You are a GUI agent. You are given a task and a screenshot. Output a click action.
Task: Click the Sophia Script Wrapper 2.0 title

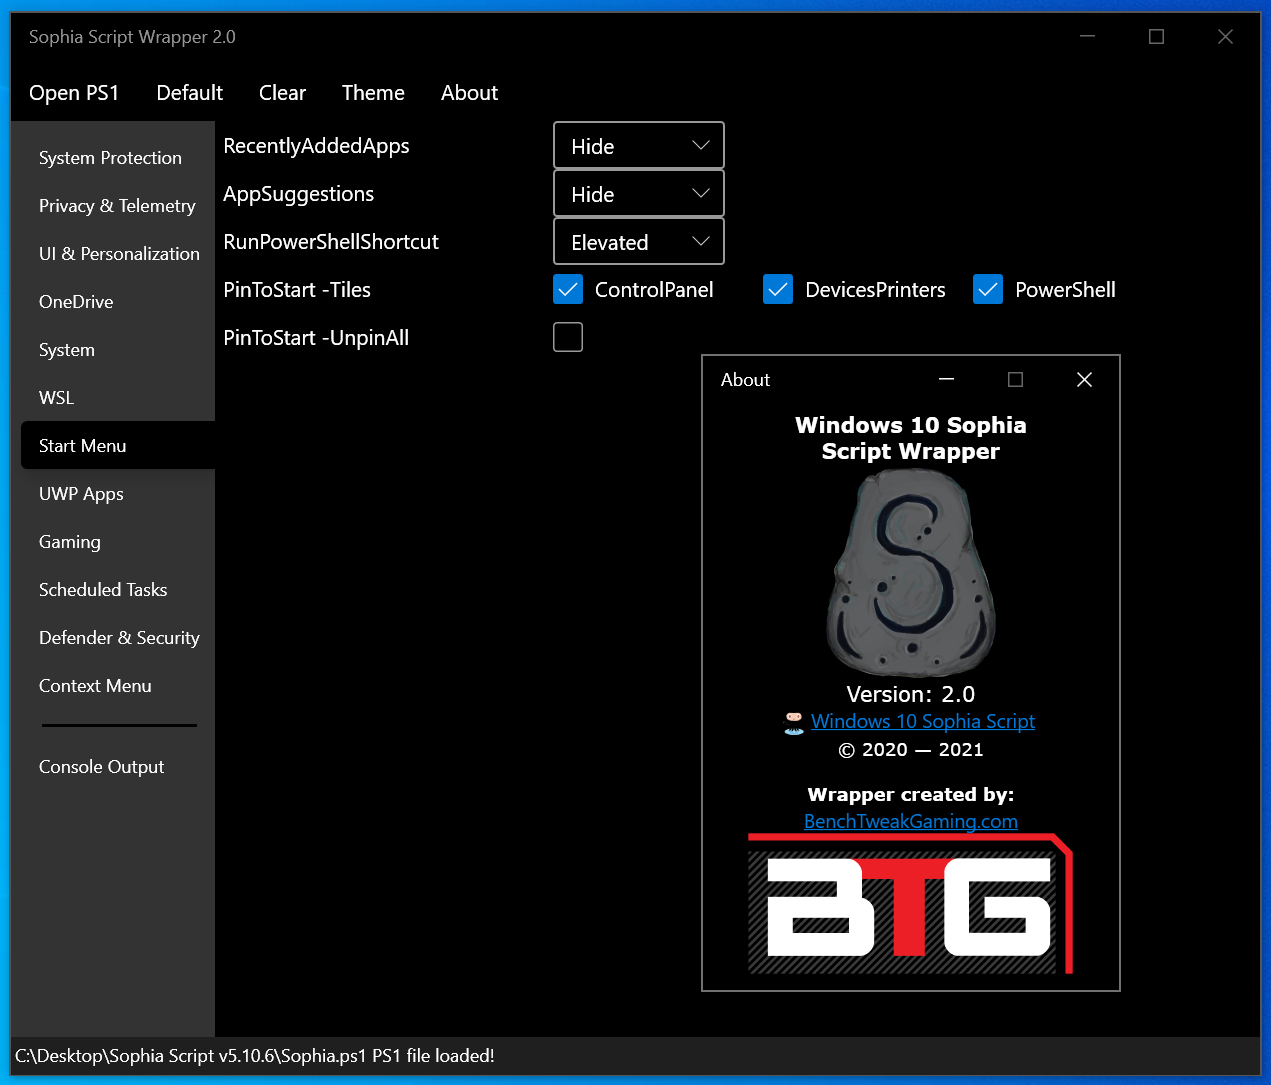click(132, 37)
